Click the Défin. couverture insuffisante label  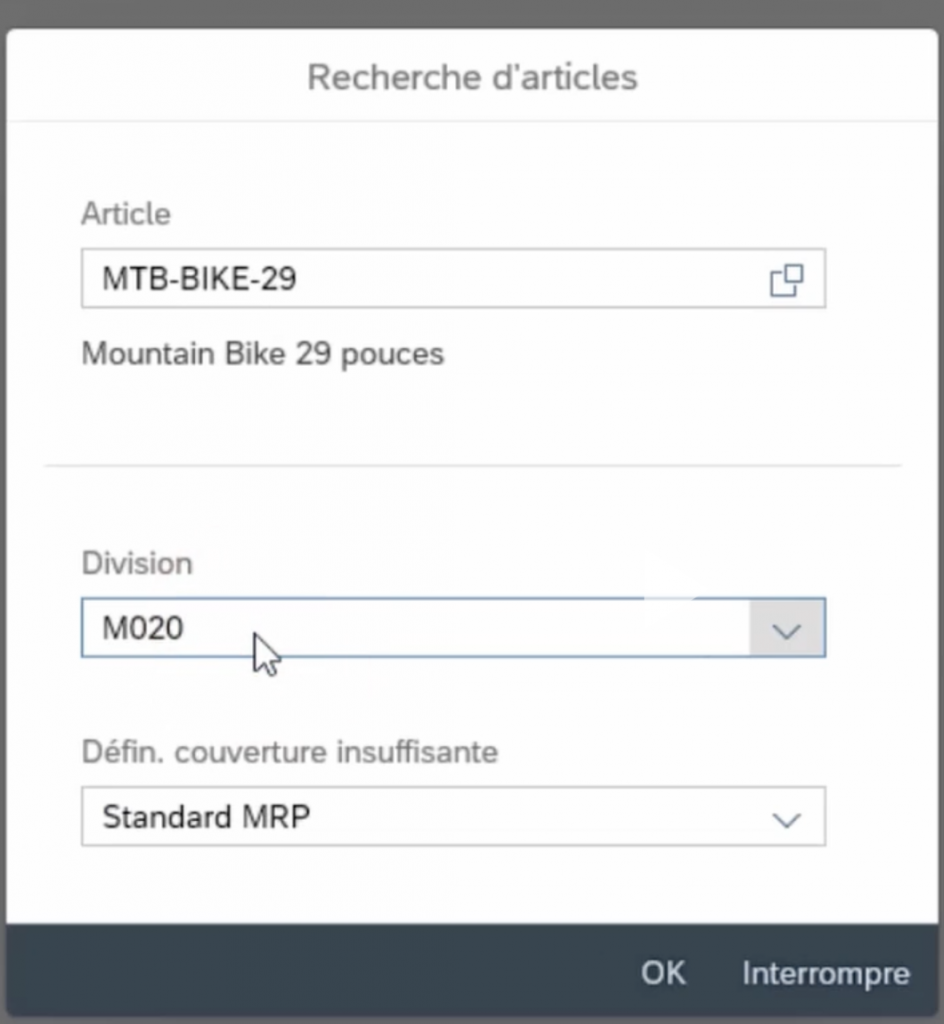coord(290,752)
